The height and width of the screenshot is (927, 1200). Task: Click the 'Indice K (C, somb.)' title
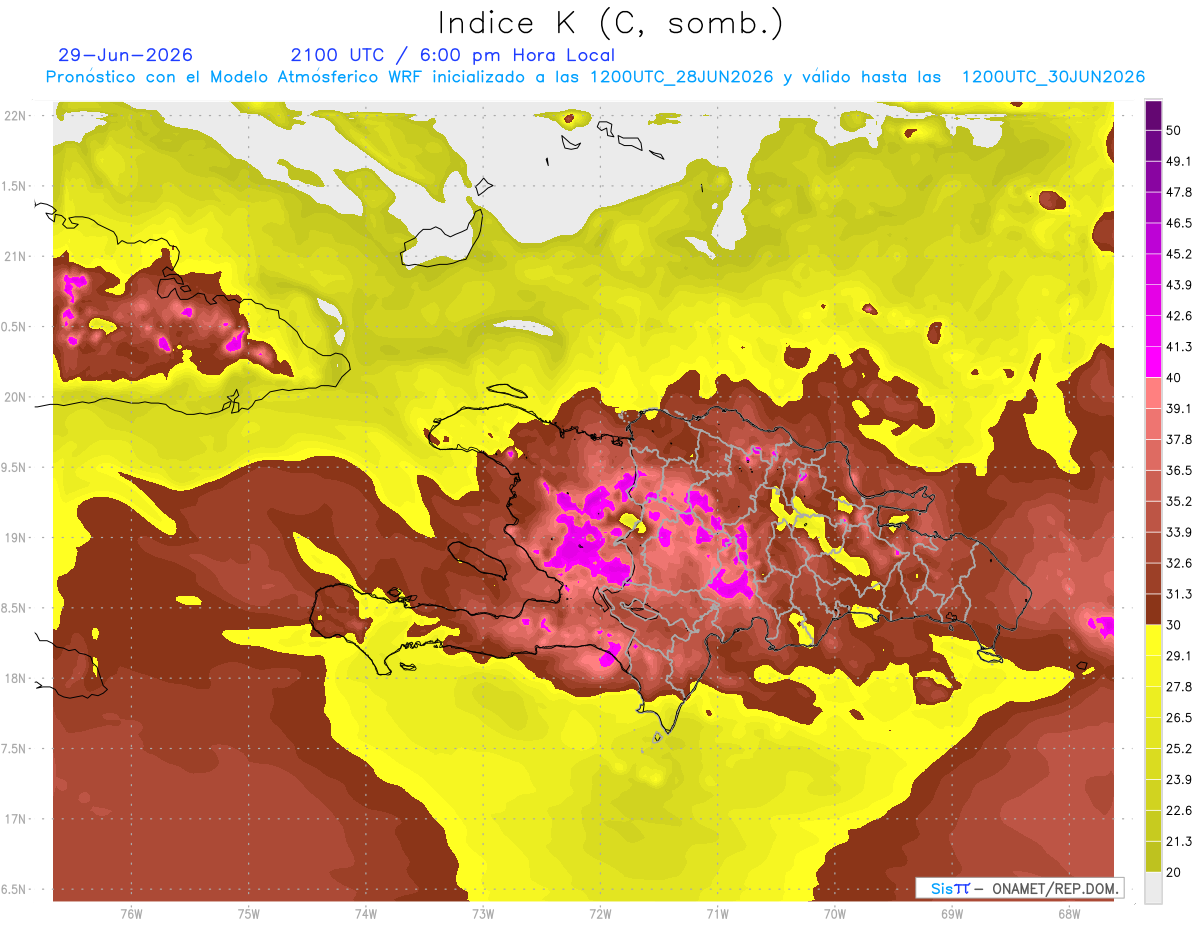pos(610,23)
